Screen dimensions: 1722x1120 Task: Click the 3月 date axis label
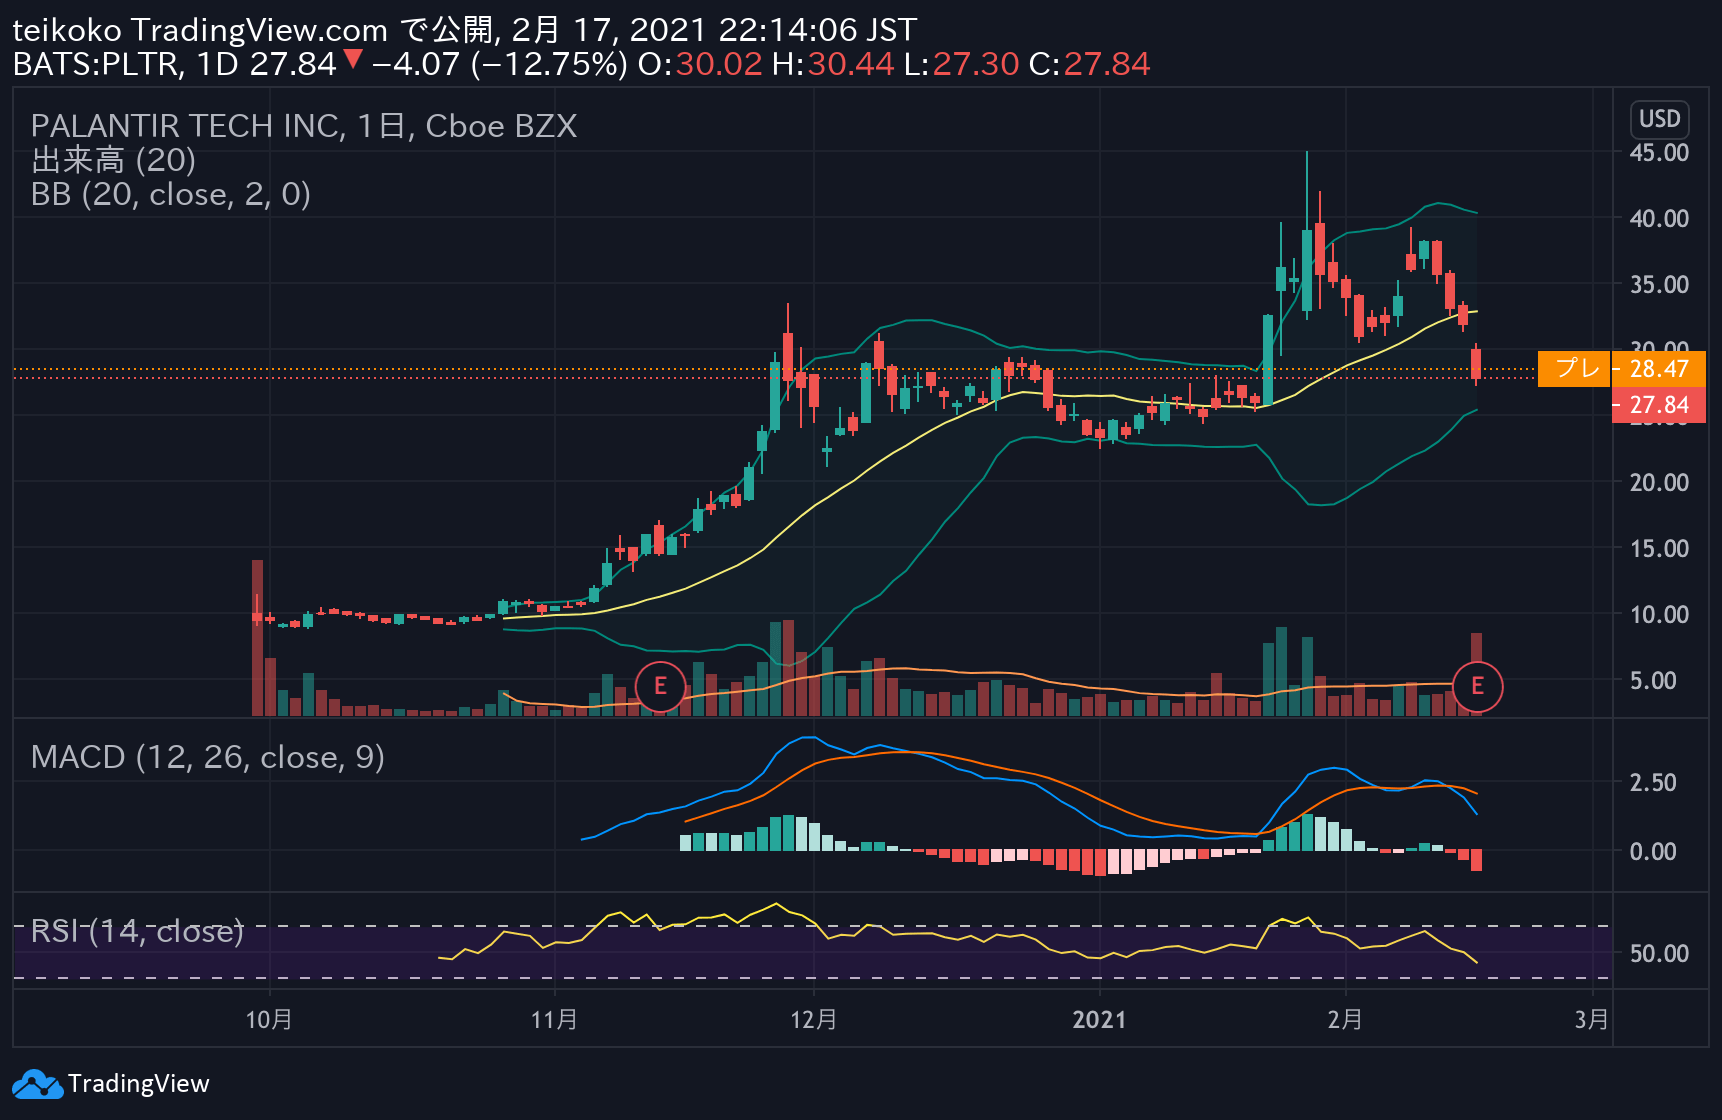(1591, 1020)
